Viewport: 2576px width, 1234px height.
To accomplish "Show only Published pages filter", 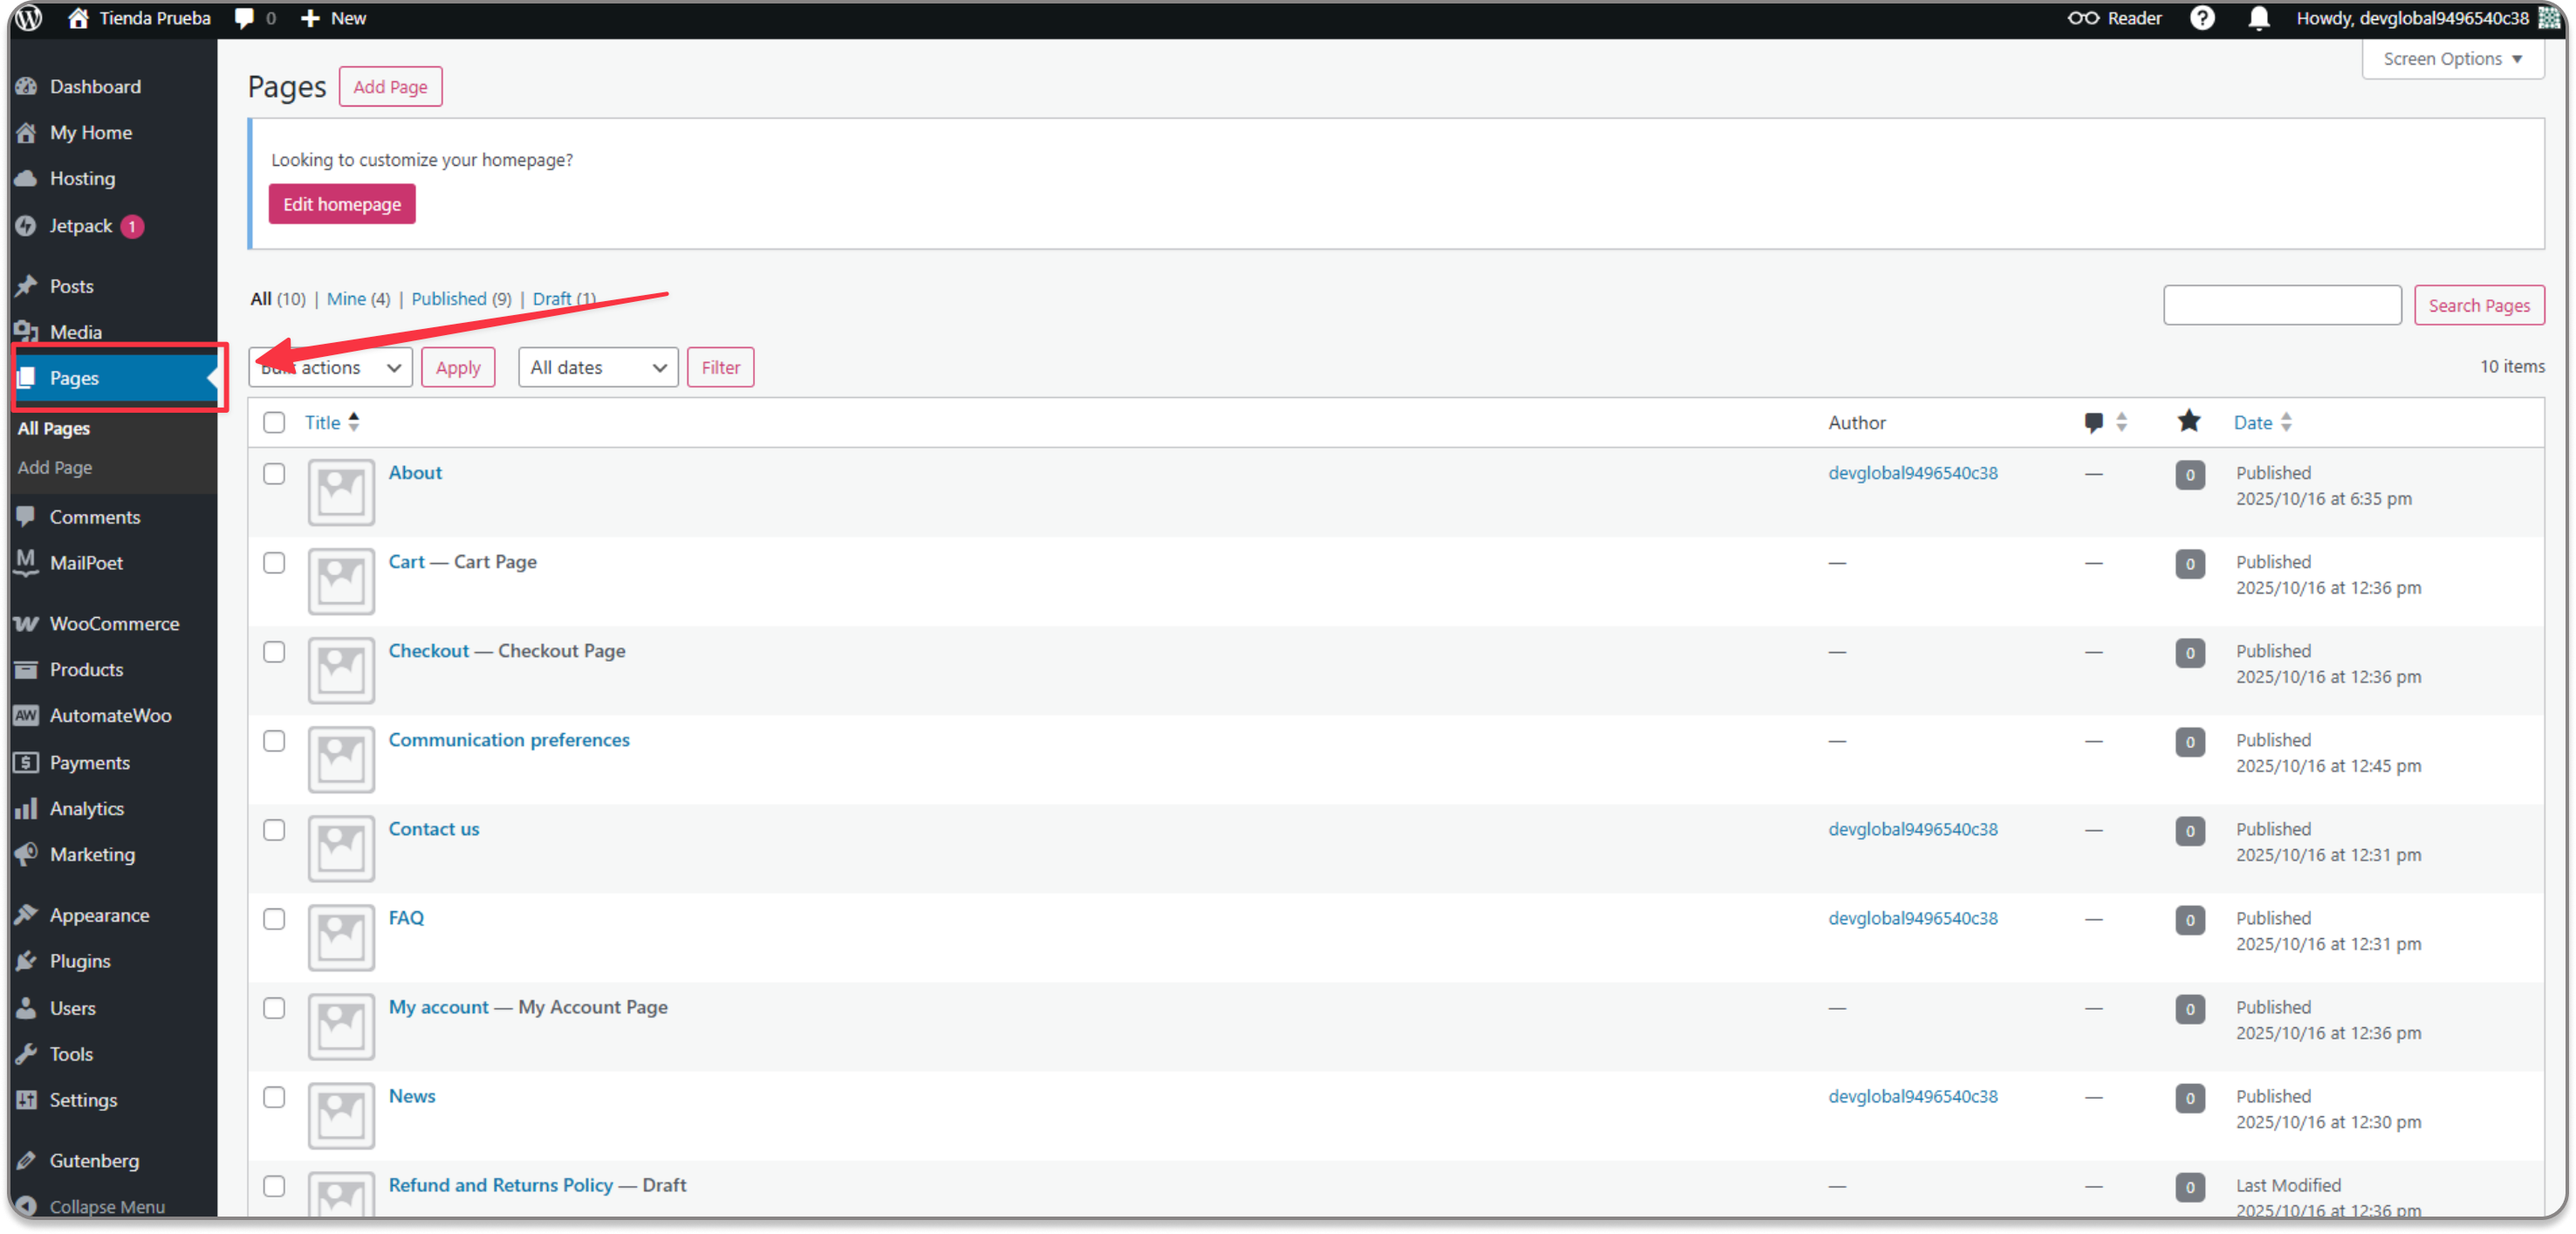I will point(449,298).
